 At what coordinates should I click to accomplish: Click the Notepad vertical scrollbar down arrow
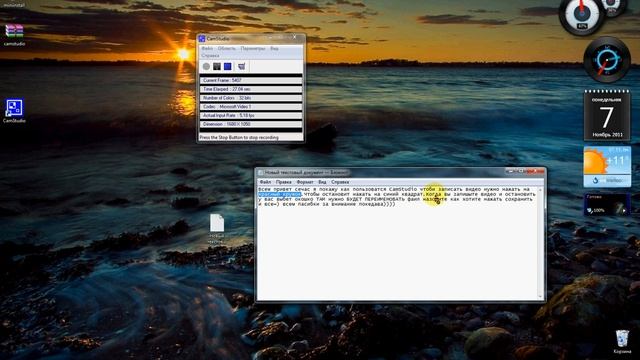coord(540,296)
